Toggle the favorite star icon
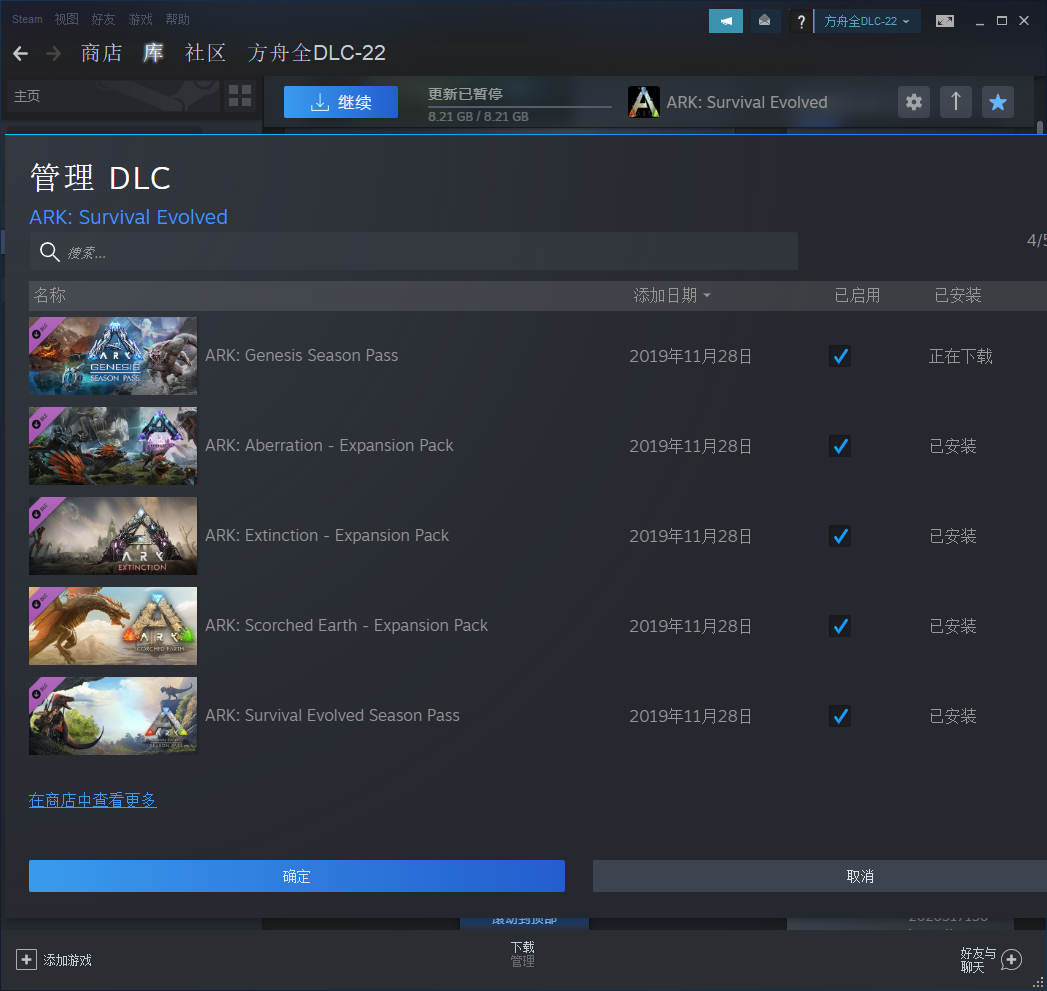The width and height of the screenshot is (1047, 991). 998,102
